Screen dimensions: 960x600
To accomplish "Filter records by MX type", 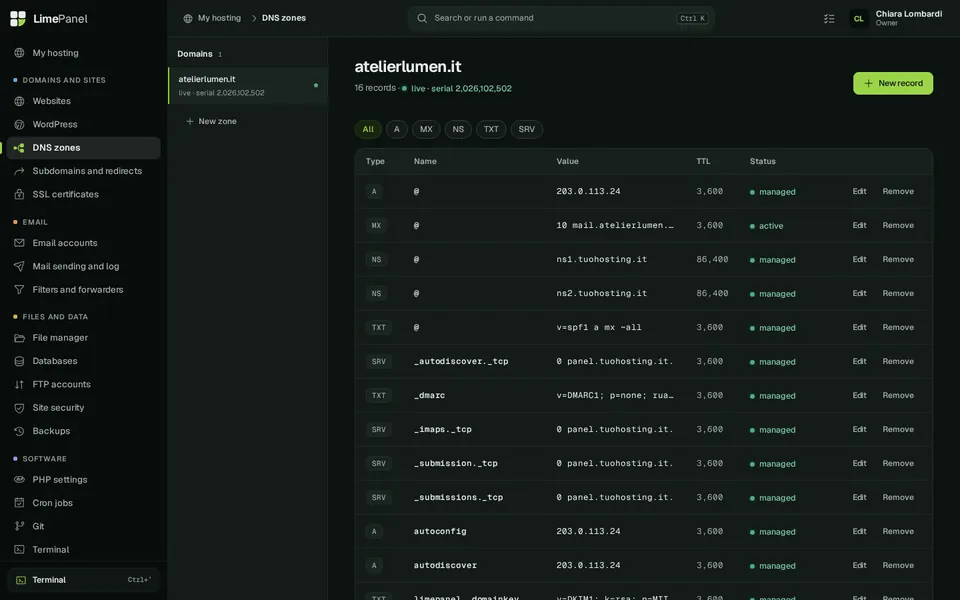I will (426, 129).
